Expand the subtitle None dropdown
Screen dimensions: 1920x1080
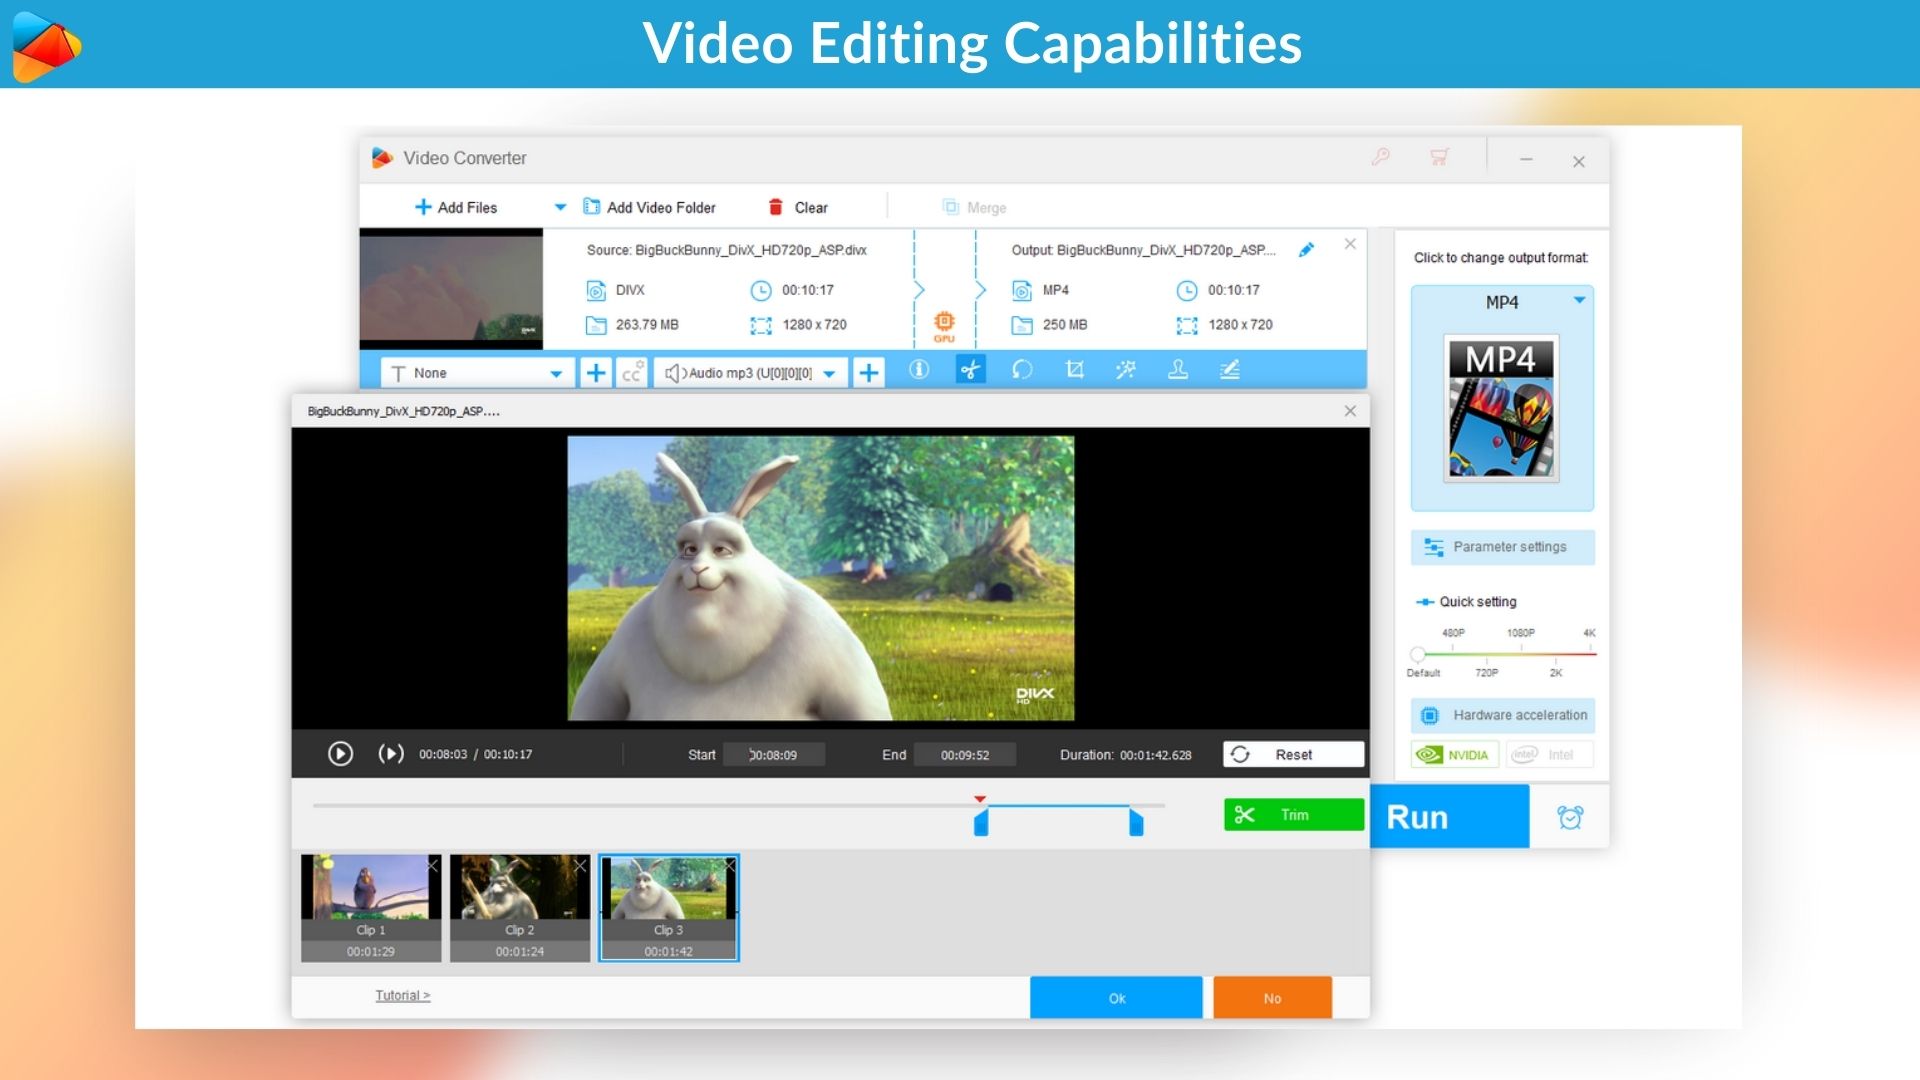click(556, 374)
